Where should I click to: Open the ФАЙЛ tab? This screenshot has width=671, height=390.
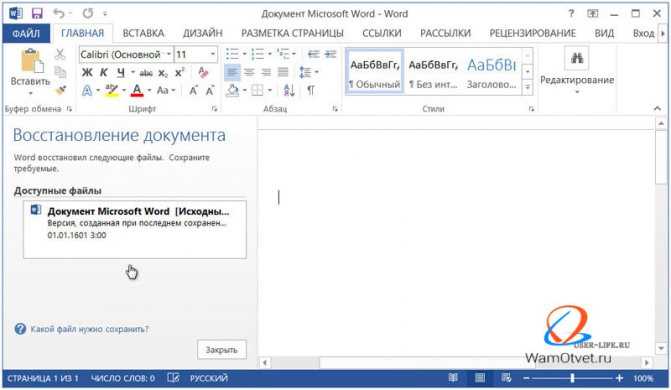pyautogui.click(x=26, y=33)
